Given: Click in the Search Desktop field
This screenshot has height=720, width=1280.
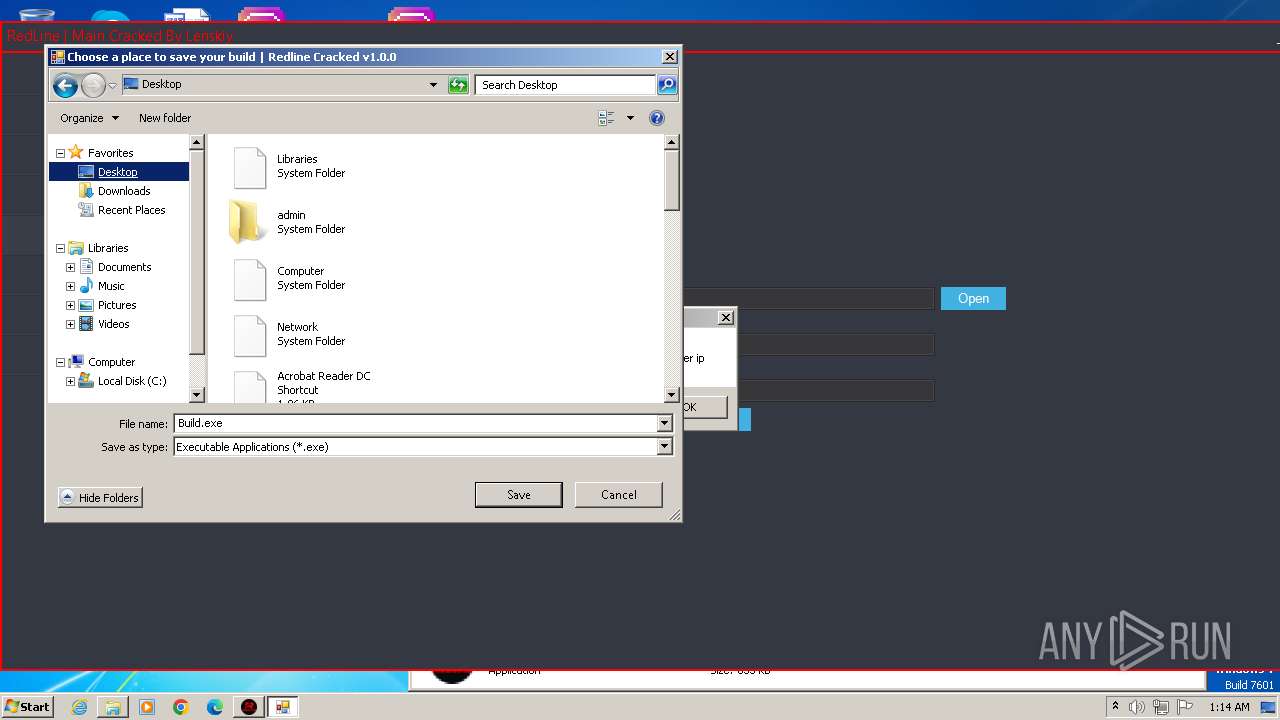Looking at the screenshot, I should 565,85.
